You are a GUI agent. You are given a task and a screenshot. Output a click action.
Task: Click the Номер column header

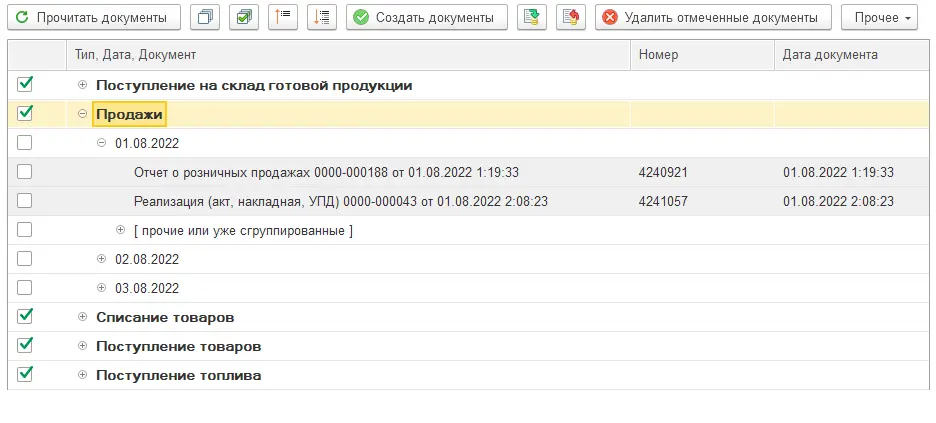701,55
